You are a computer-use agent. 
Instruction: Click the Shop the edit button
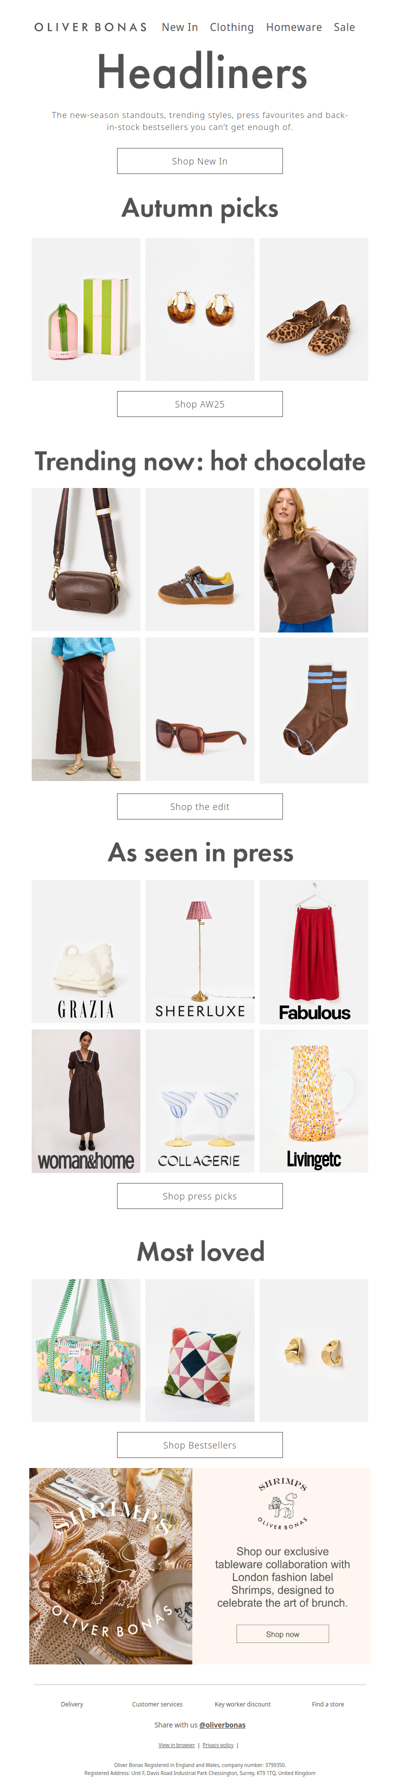(200, 806)
